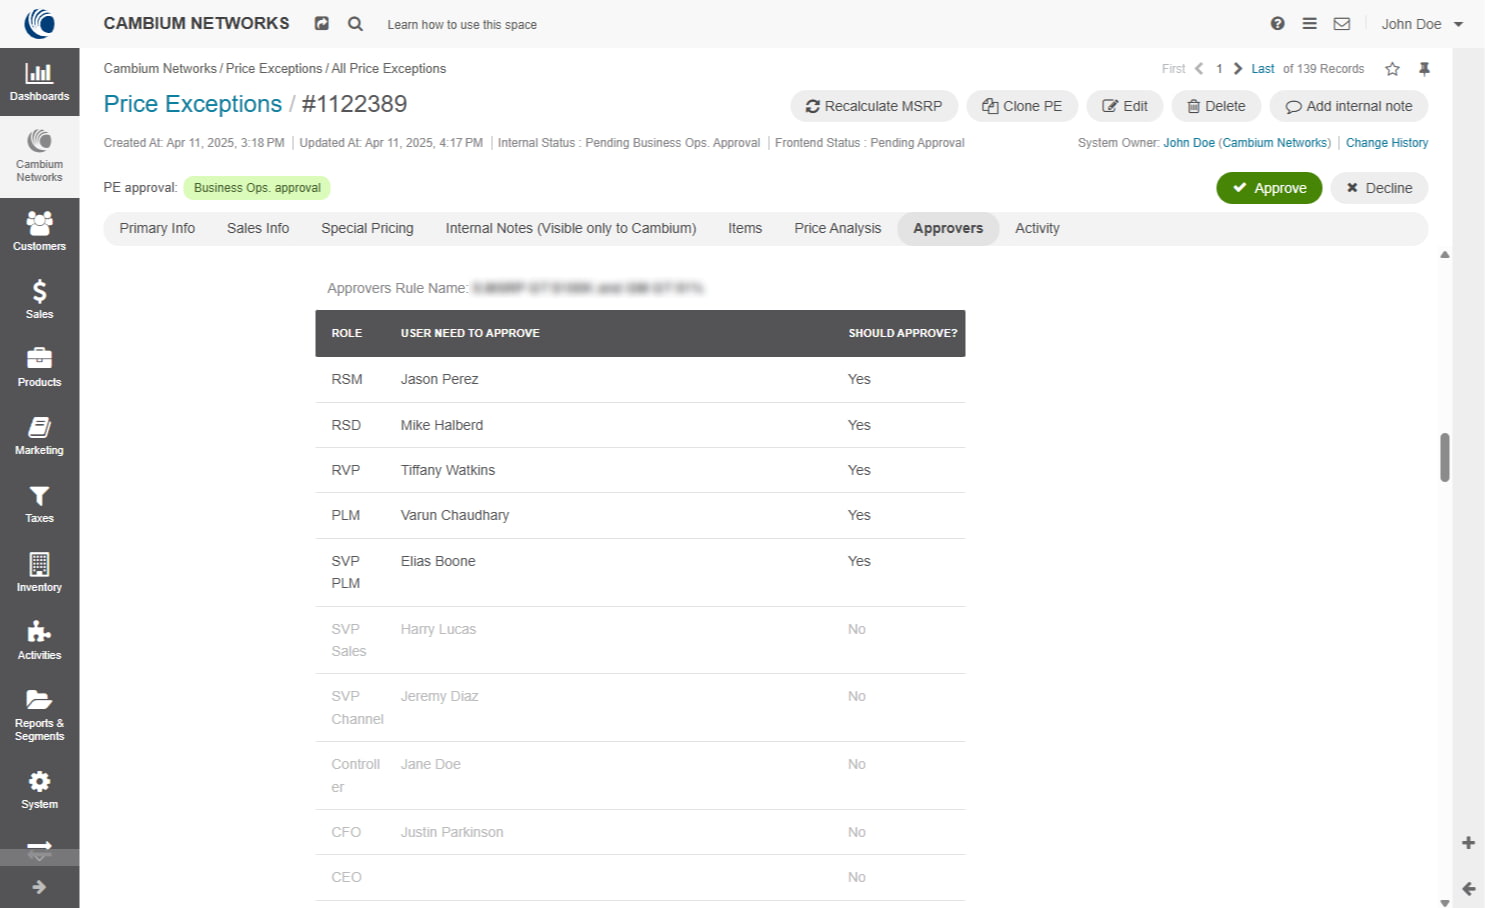1485x908 pixels.
Task: Click the Elias Boone approver cell
Action: tap(438, 561)
